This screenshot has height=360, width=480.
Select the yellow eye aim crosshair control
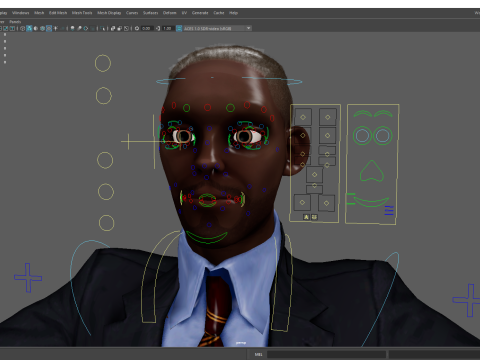pos(128,141)
